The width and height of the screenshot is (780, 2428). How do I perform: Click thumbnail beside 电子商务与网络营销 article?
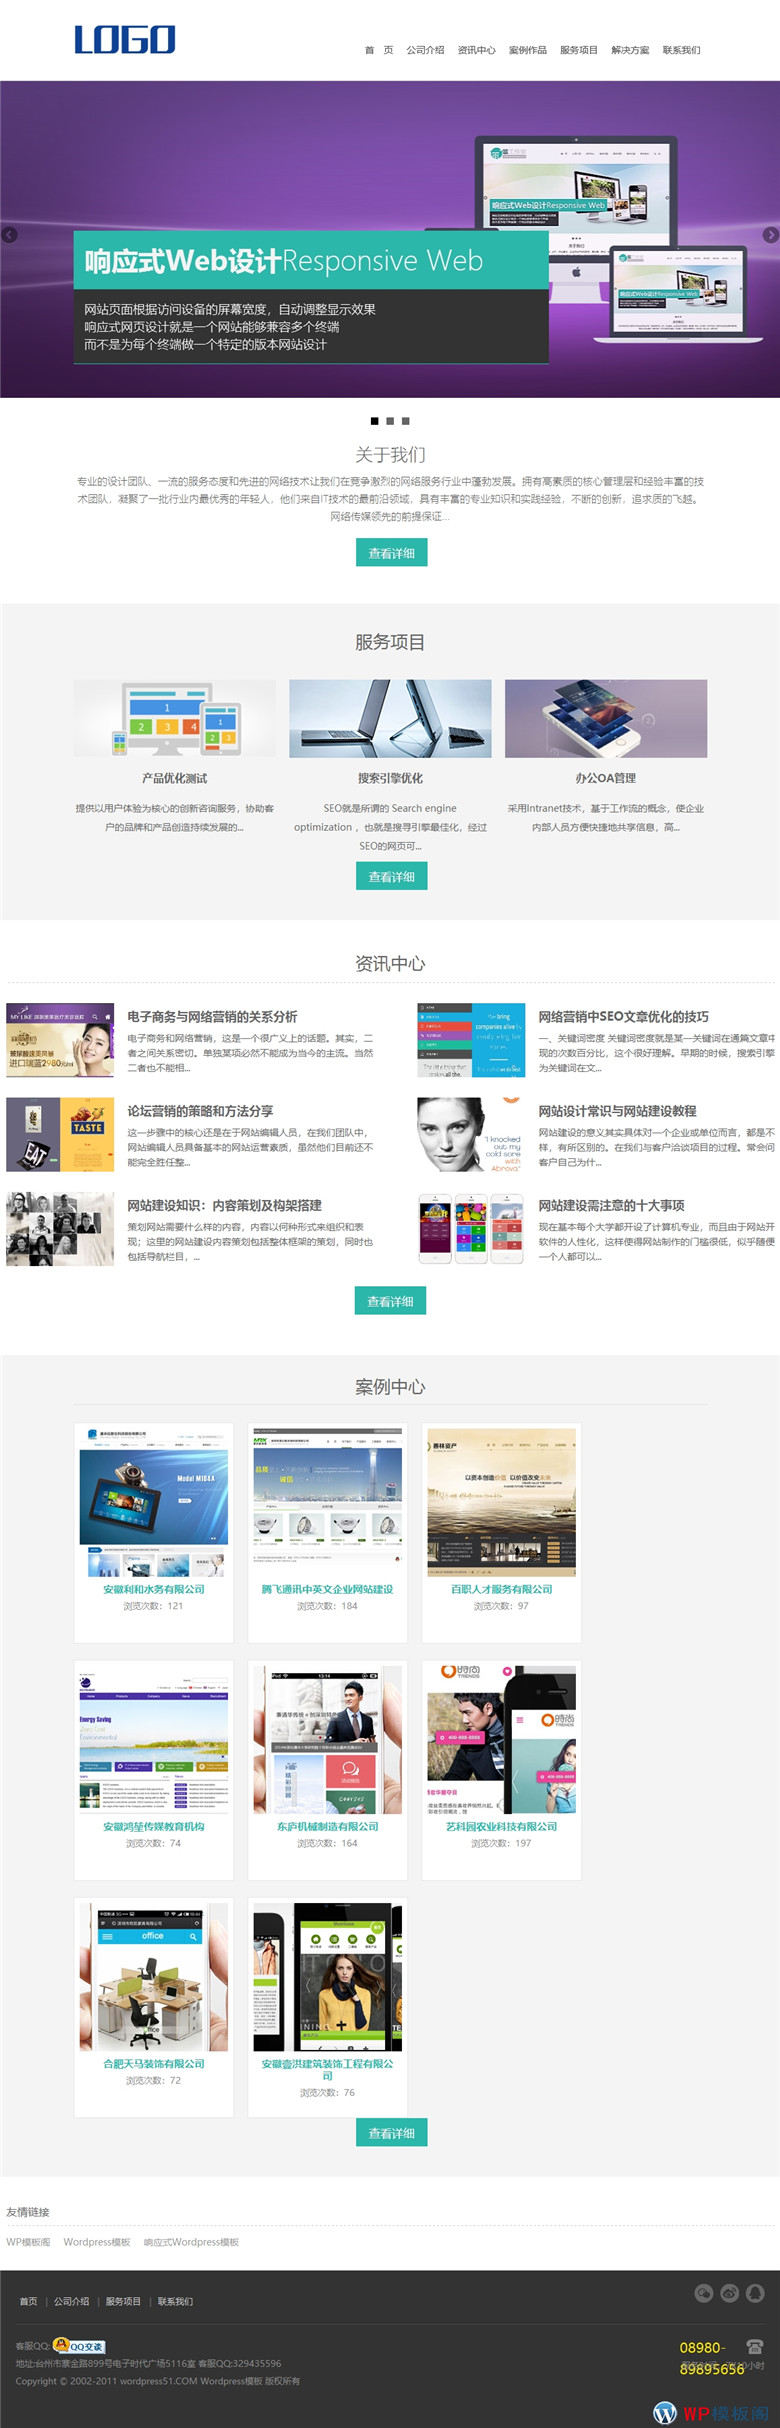[x=60, y=1040]
